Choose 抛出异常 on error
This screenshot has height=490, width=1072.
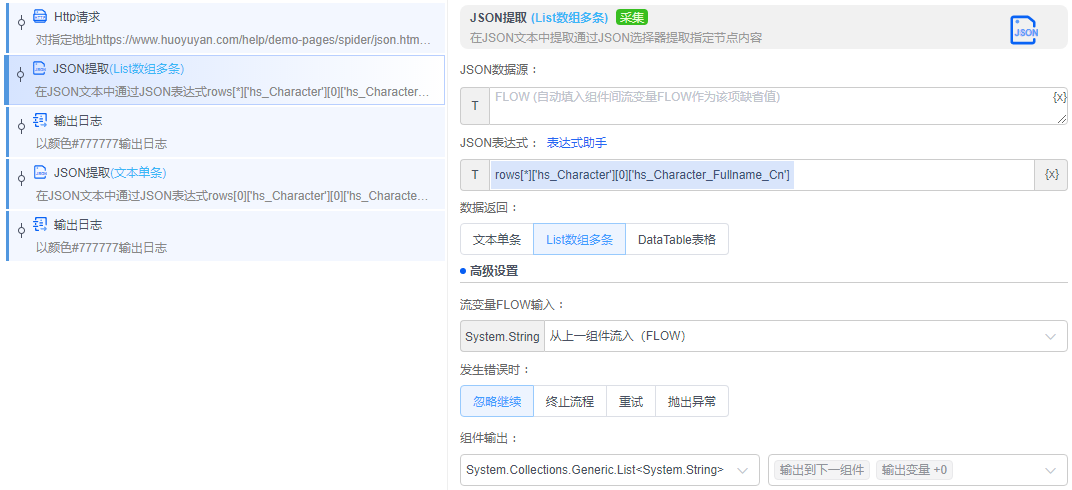[692, 401]
